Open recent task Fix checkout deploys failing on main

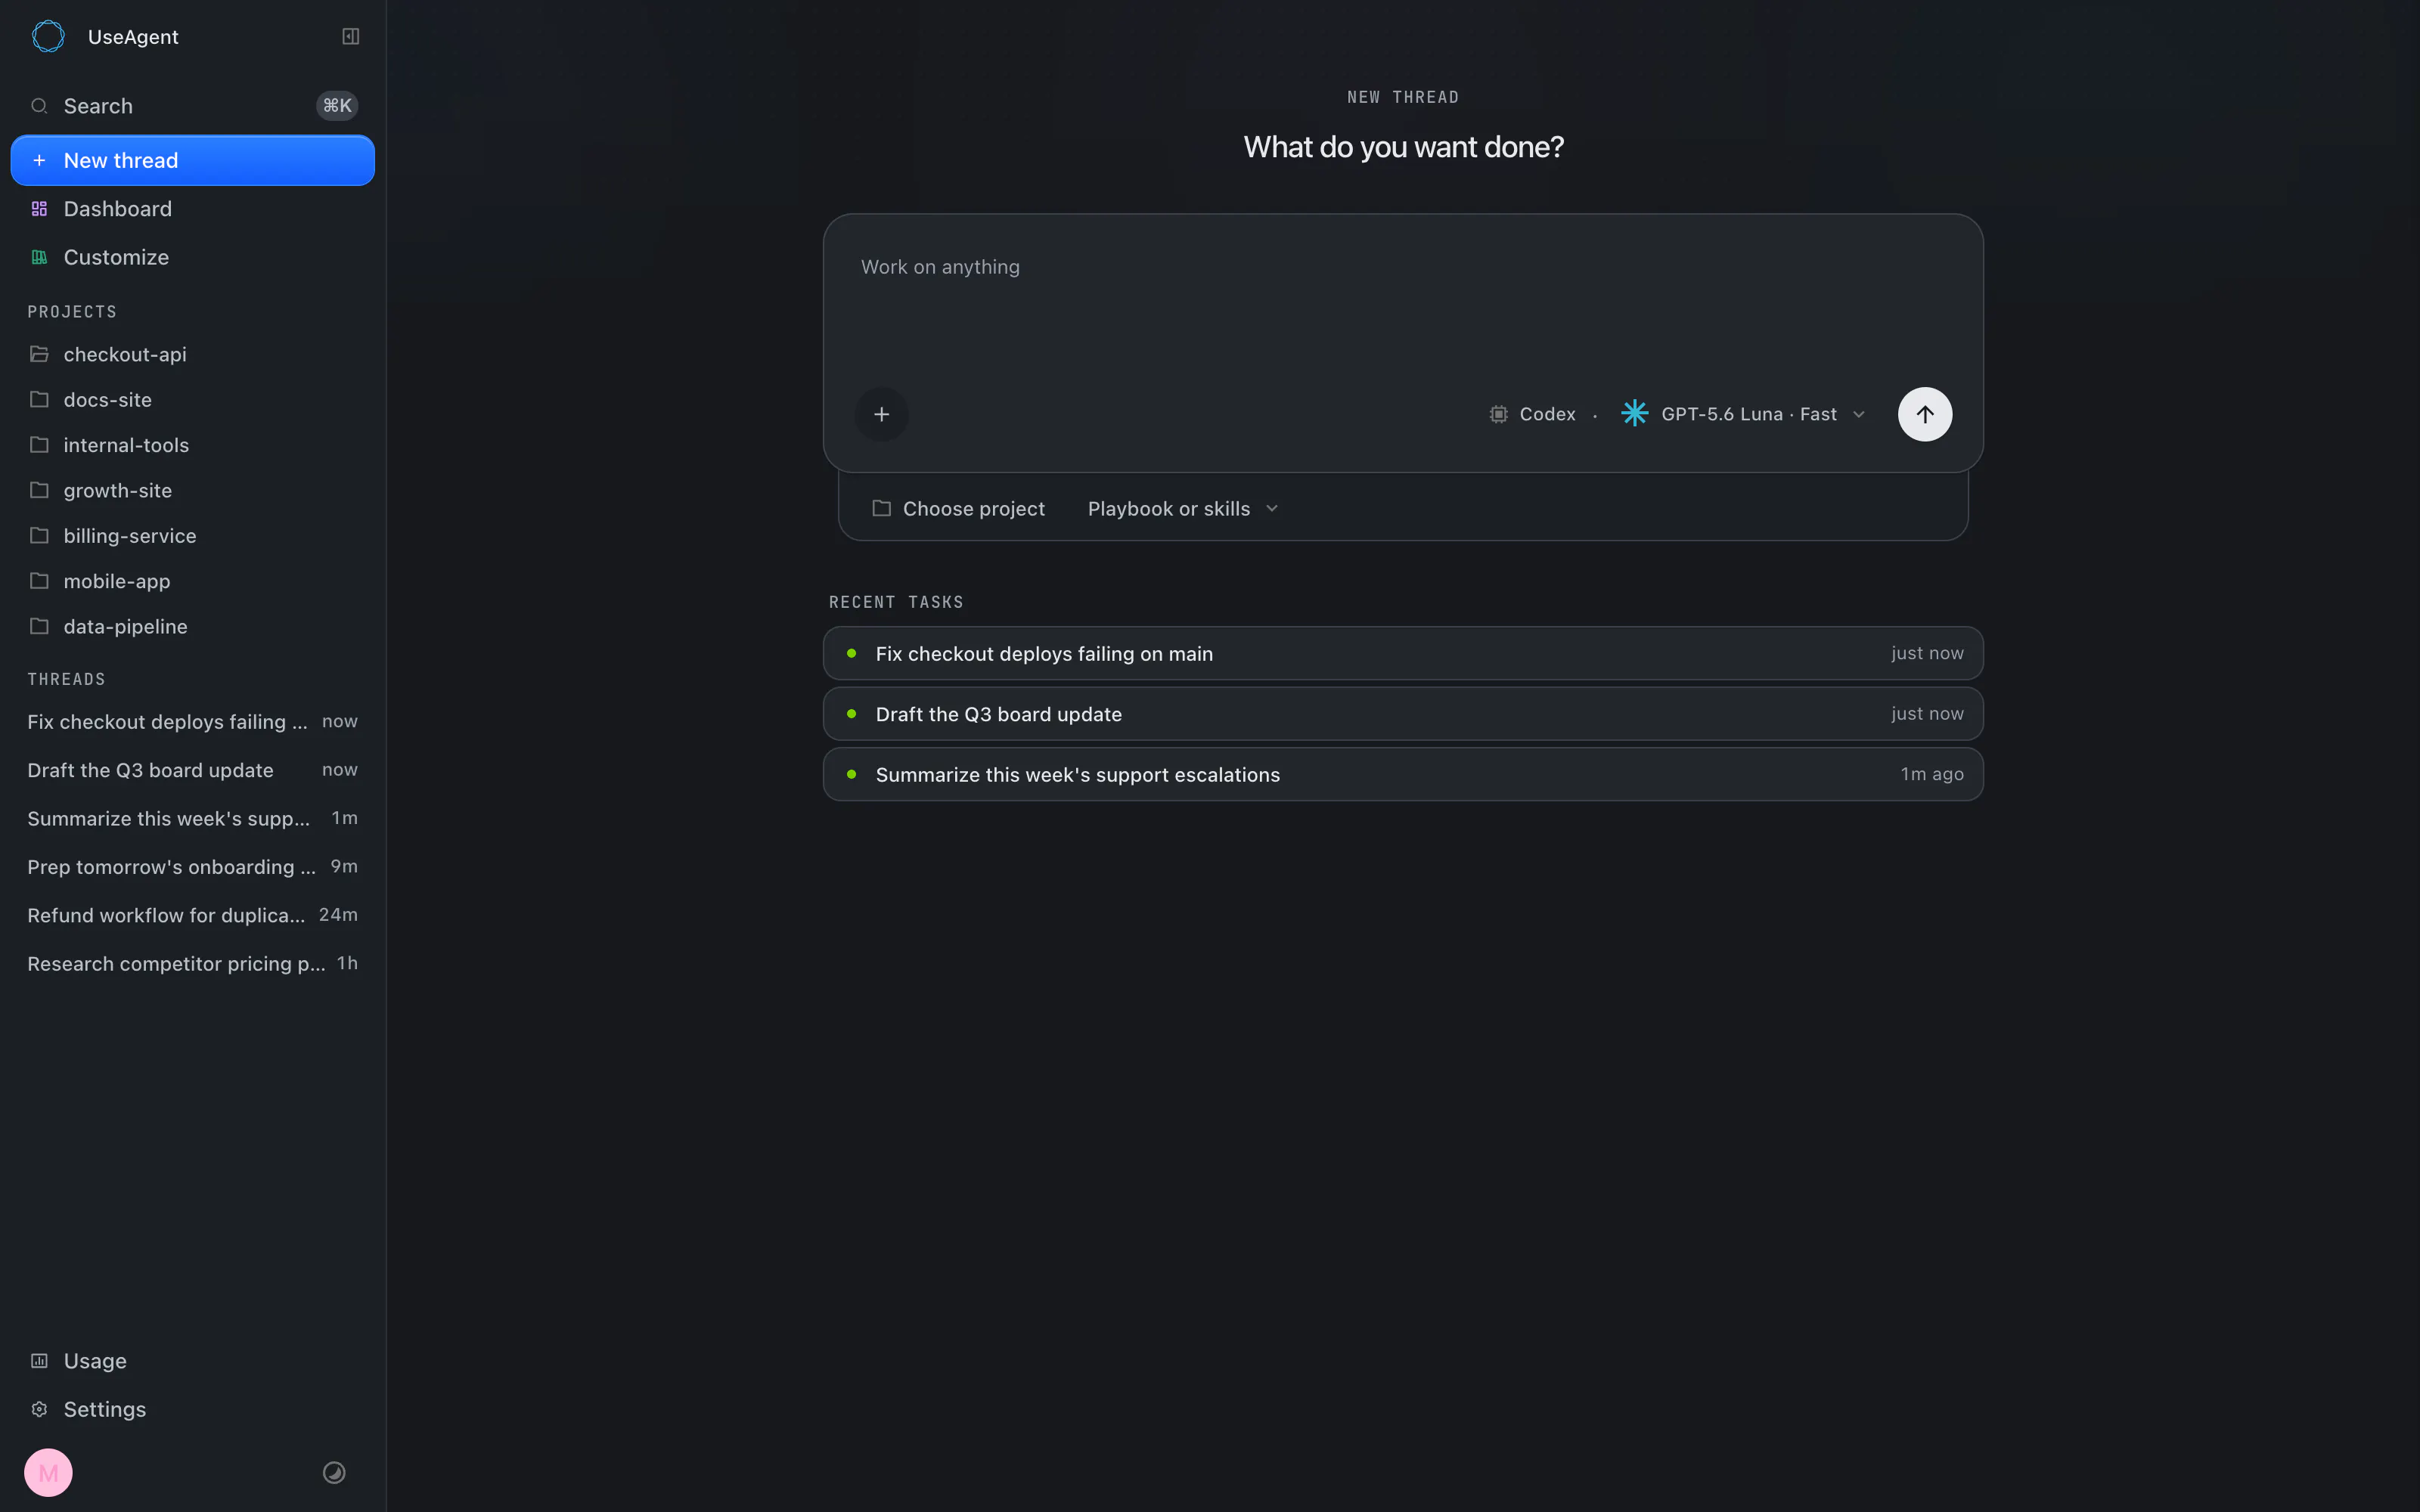click(1403, 653)
